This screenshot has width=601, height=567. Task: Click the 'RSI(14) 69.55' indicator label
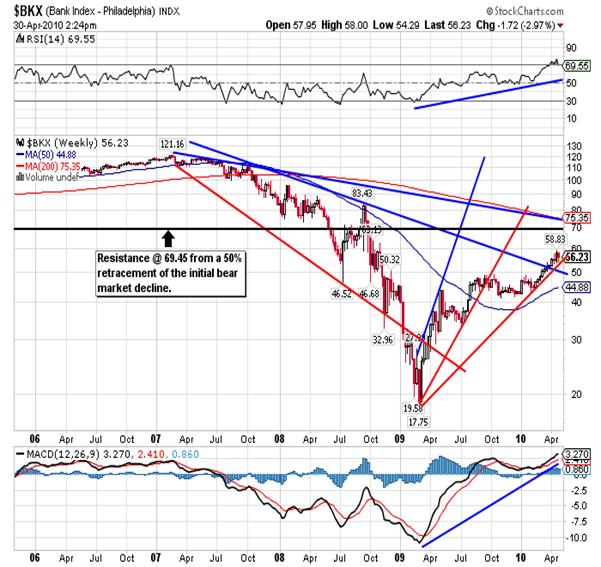coord(61,39)
